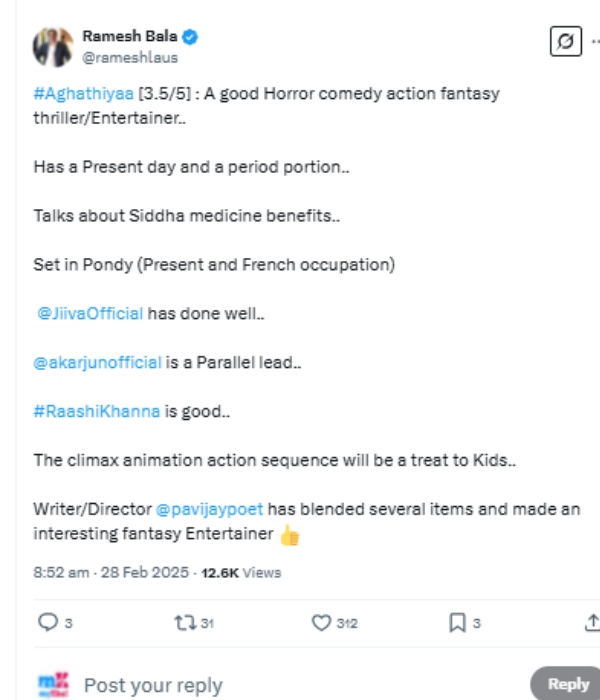
Task: Visit the @JiivaOfficial mention
Action: 90,314
